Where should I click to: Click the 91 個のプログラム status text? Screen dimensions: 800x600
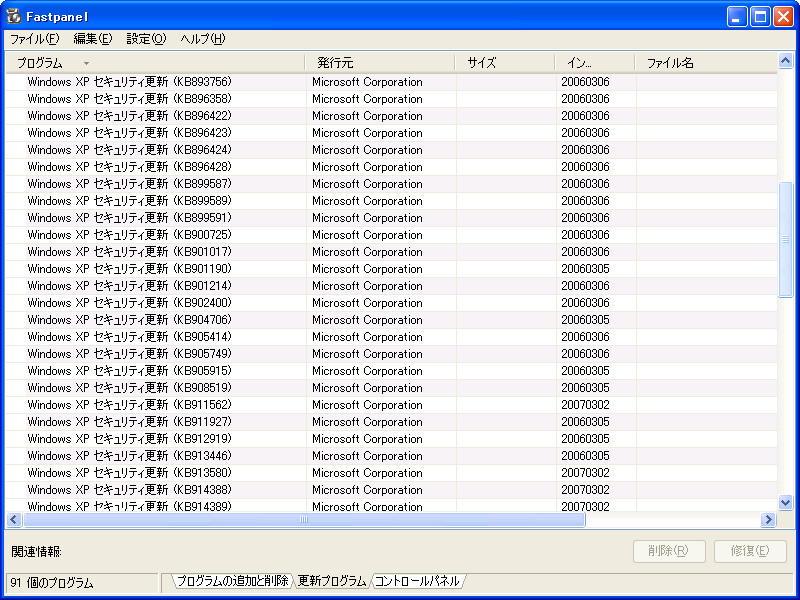coord(52,583)
